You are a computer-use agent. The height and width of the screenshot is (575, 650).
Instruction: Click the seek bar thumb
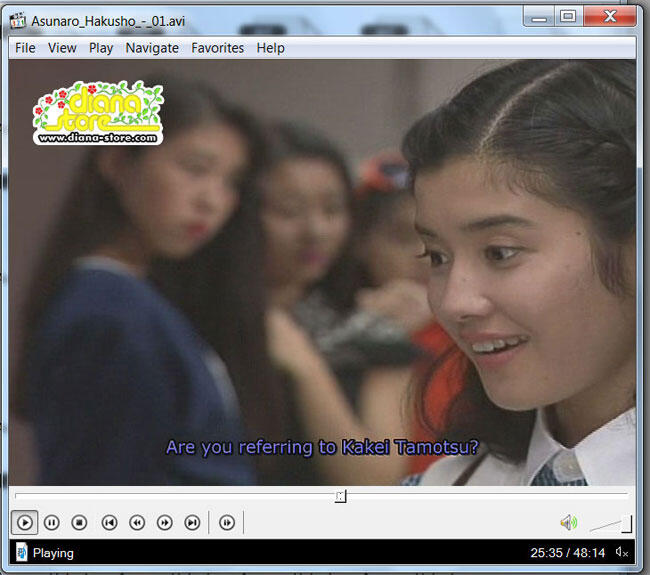pyautogui.click(x=340, y=496)
